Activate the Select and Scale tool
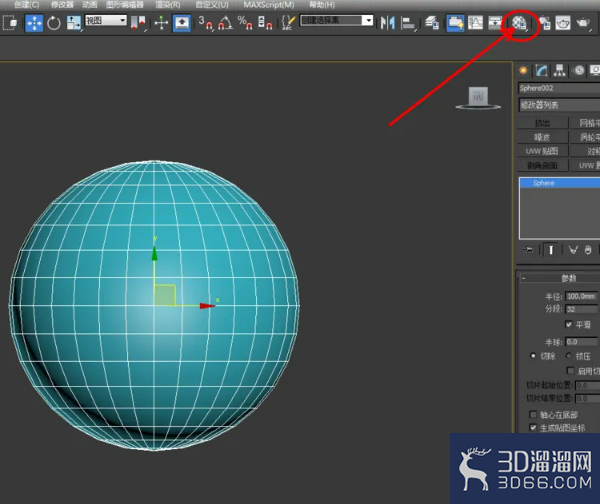 pyautogui.click(x=73, y=23)
